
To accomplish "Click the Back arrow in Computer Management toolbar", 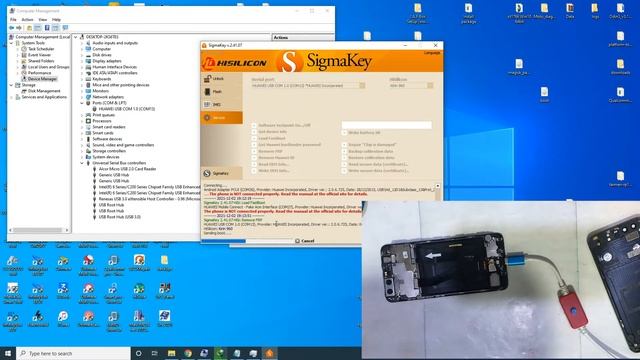I will [x=11, y=28].
